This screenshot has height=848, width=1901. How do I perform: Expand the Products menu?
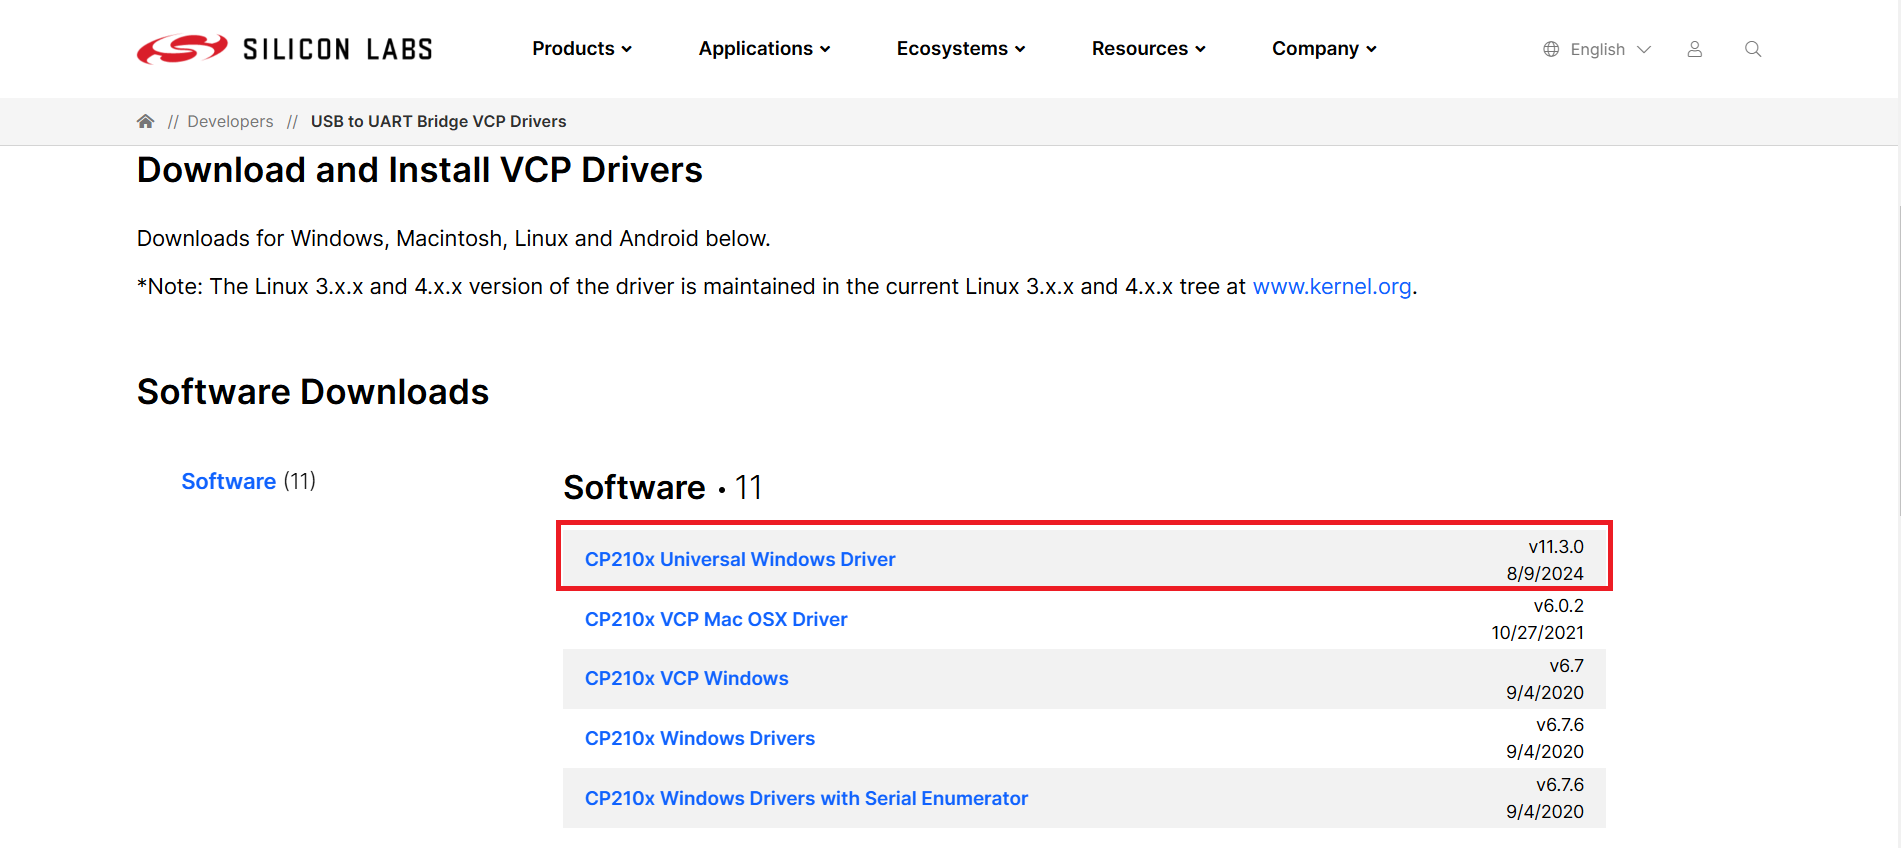click(x=582, y=49)
